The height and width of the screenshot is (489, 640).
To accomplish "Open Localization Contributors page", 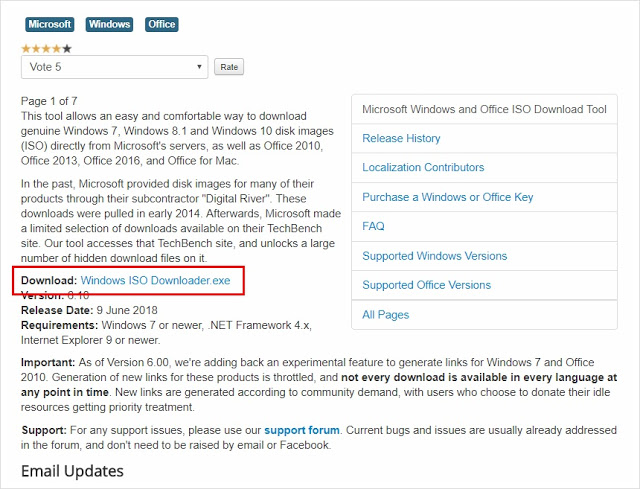I will point(423,167).
